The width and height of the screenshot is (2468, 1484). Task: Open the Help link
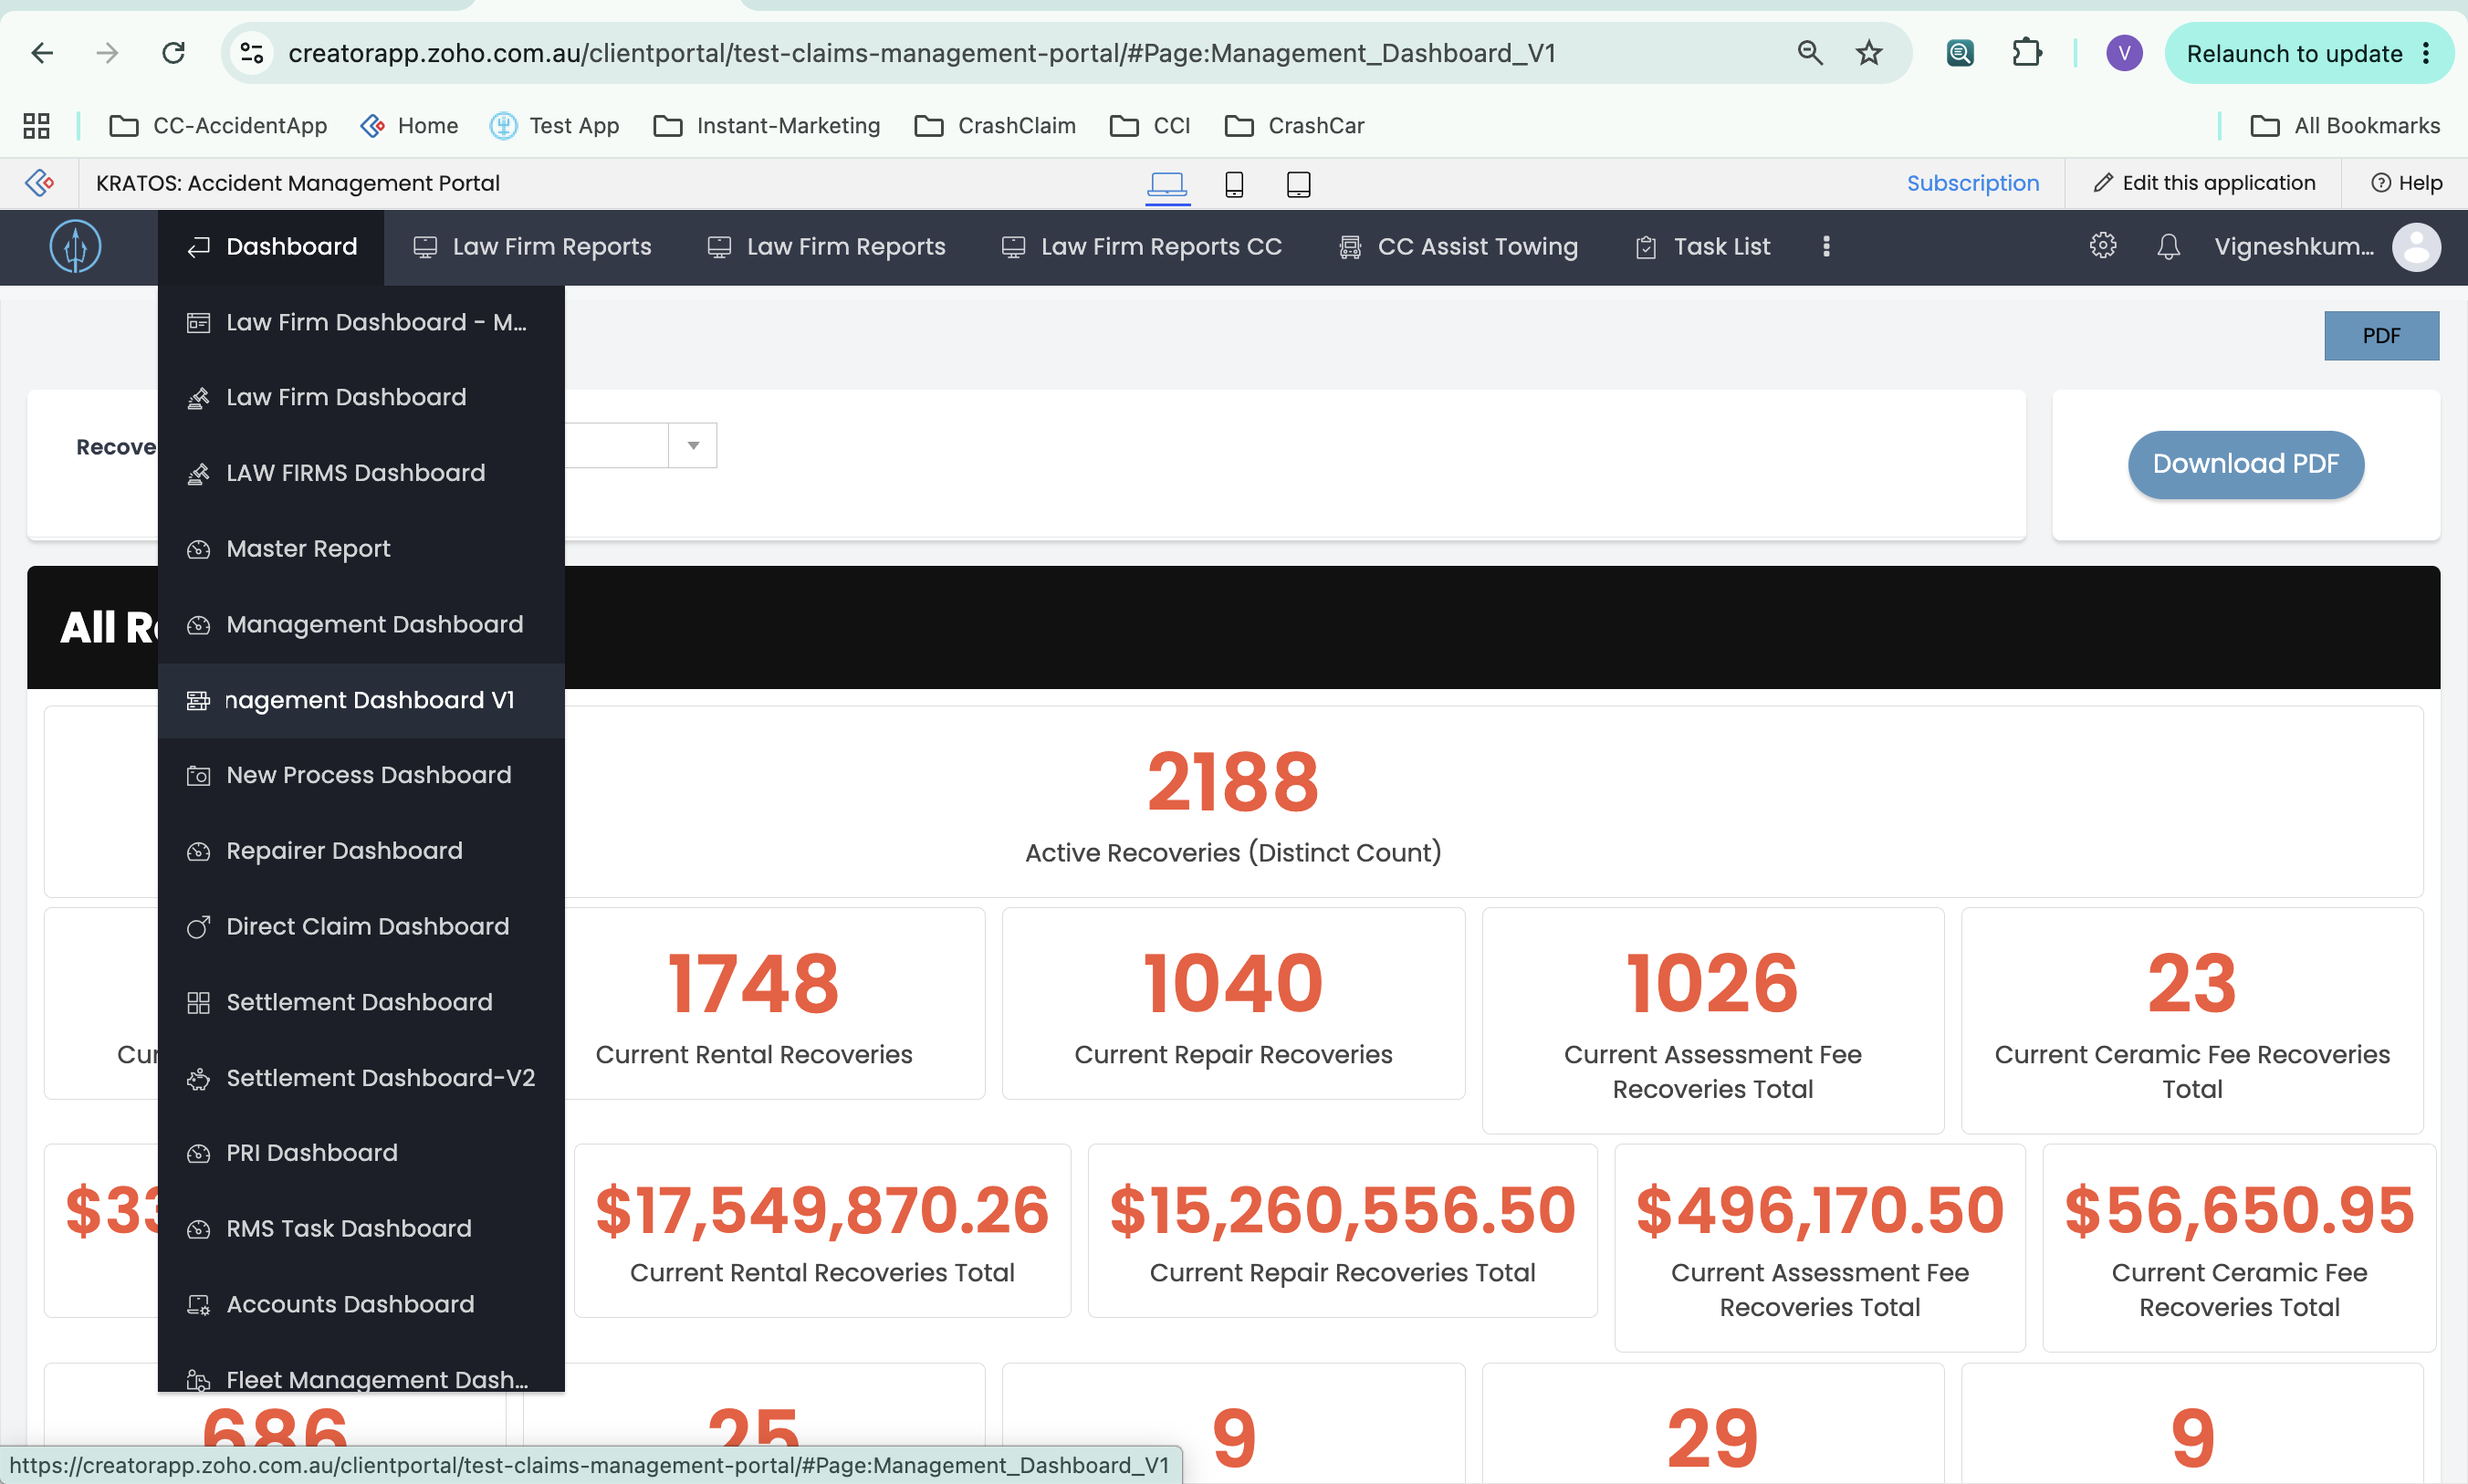click(x=2406, y=183)
